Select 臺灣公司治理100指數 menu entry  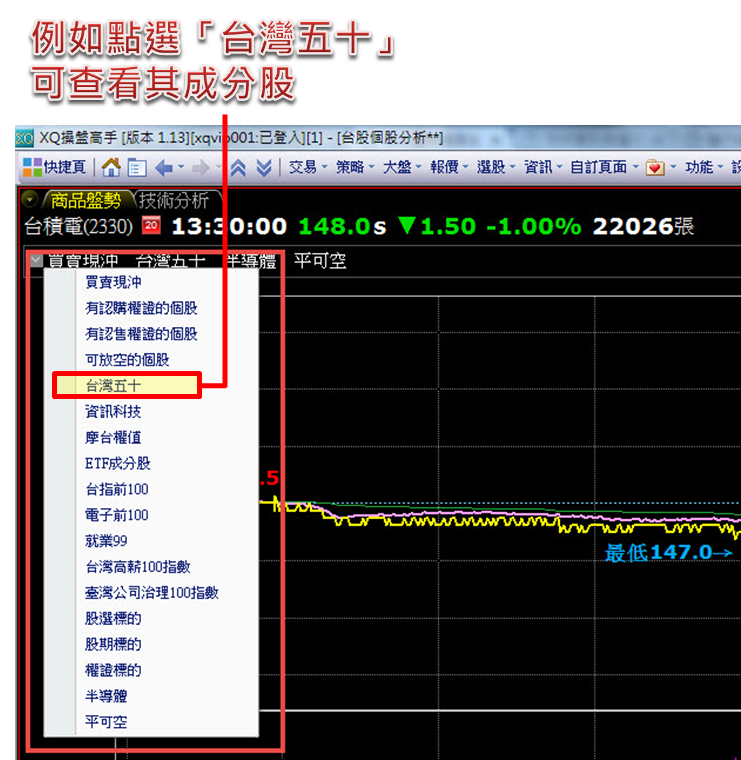click(x=151, y=592)
